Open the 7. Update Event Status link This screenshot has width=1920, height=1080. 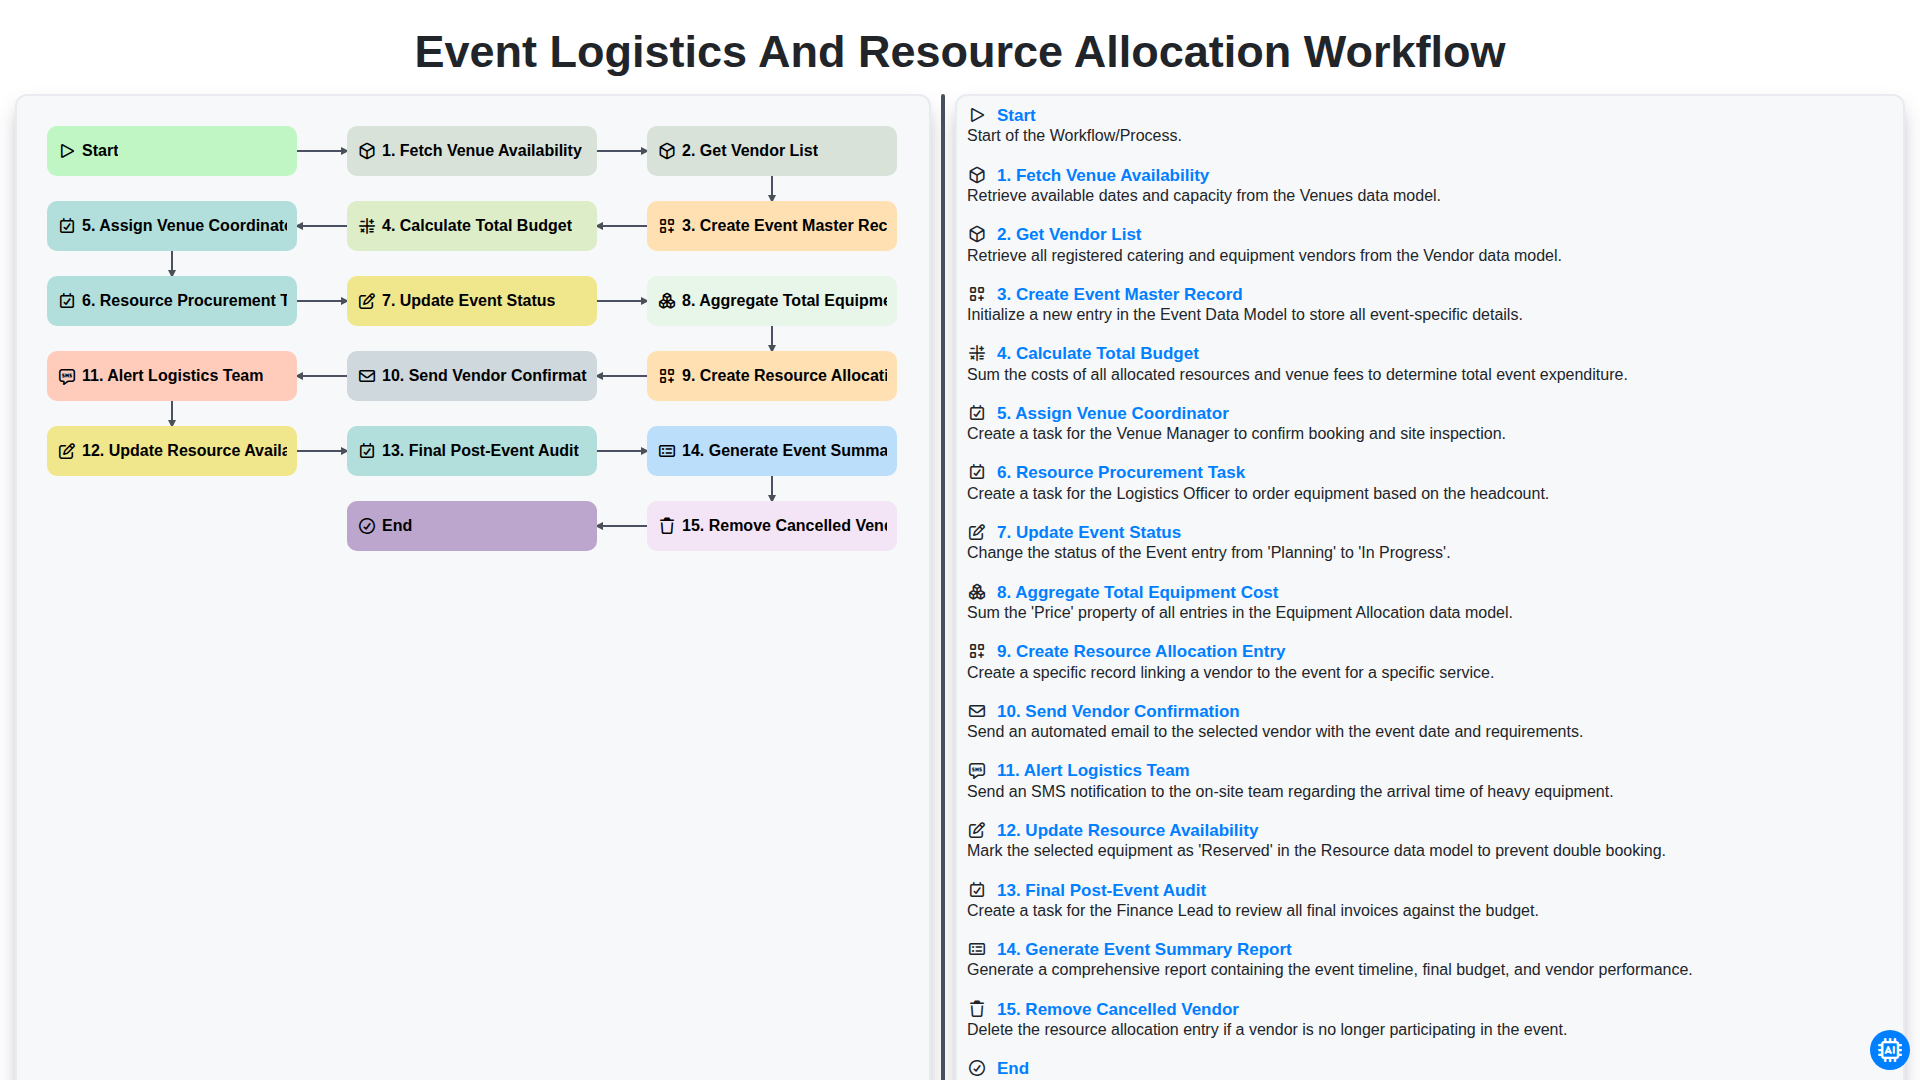click(1089, 532)
